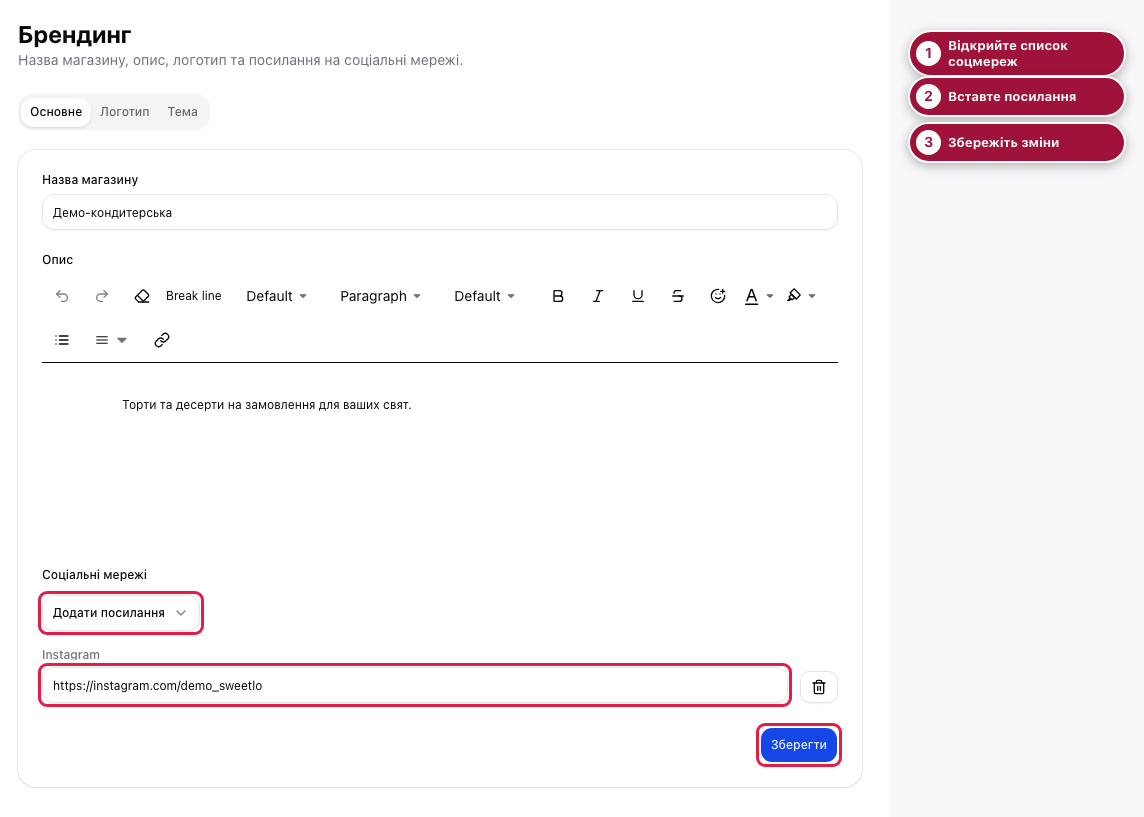Open the first Default dropdown in the toolbar
1144x817 pixels.
coord(277,296)
